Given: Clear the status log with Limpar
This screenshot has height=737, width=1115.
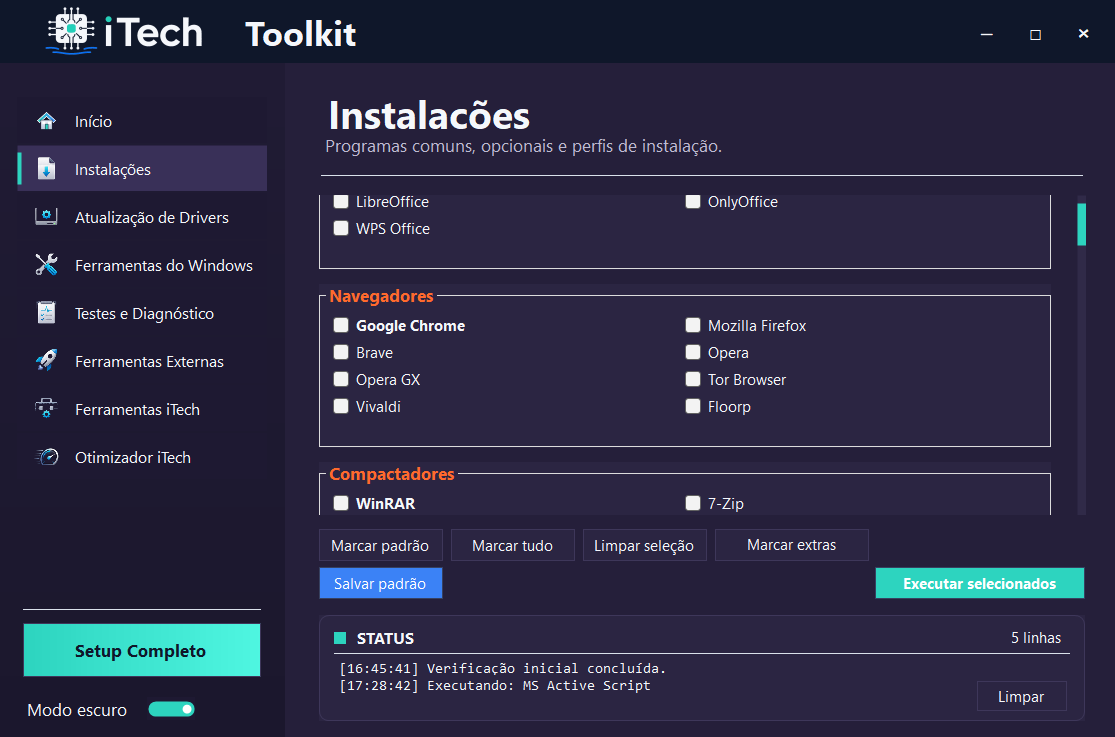Looking at the screenshot, I should pos(1021,696).
